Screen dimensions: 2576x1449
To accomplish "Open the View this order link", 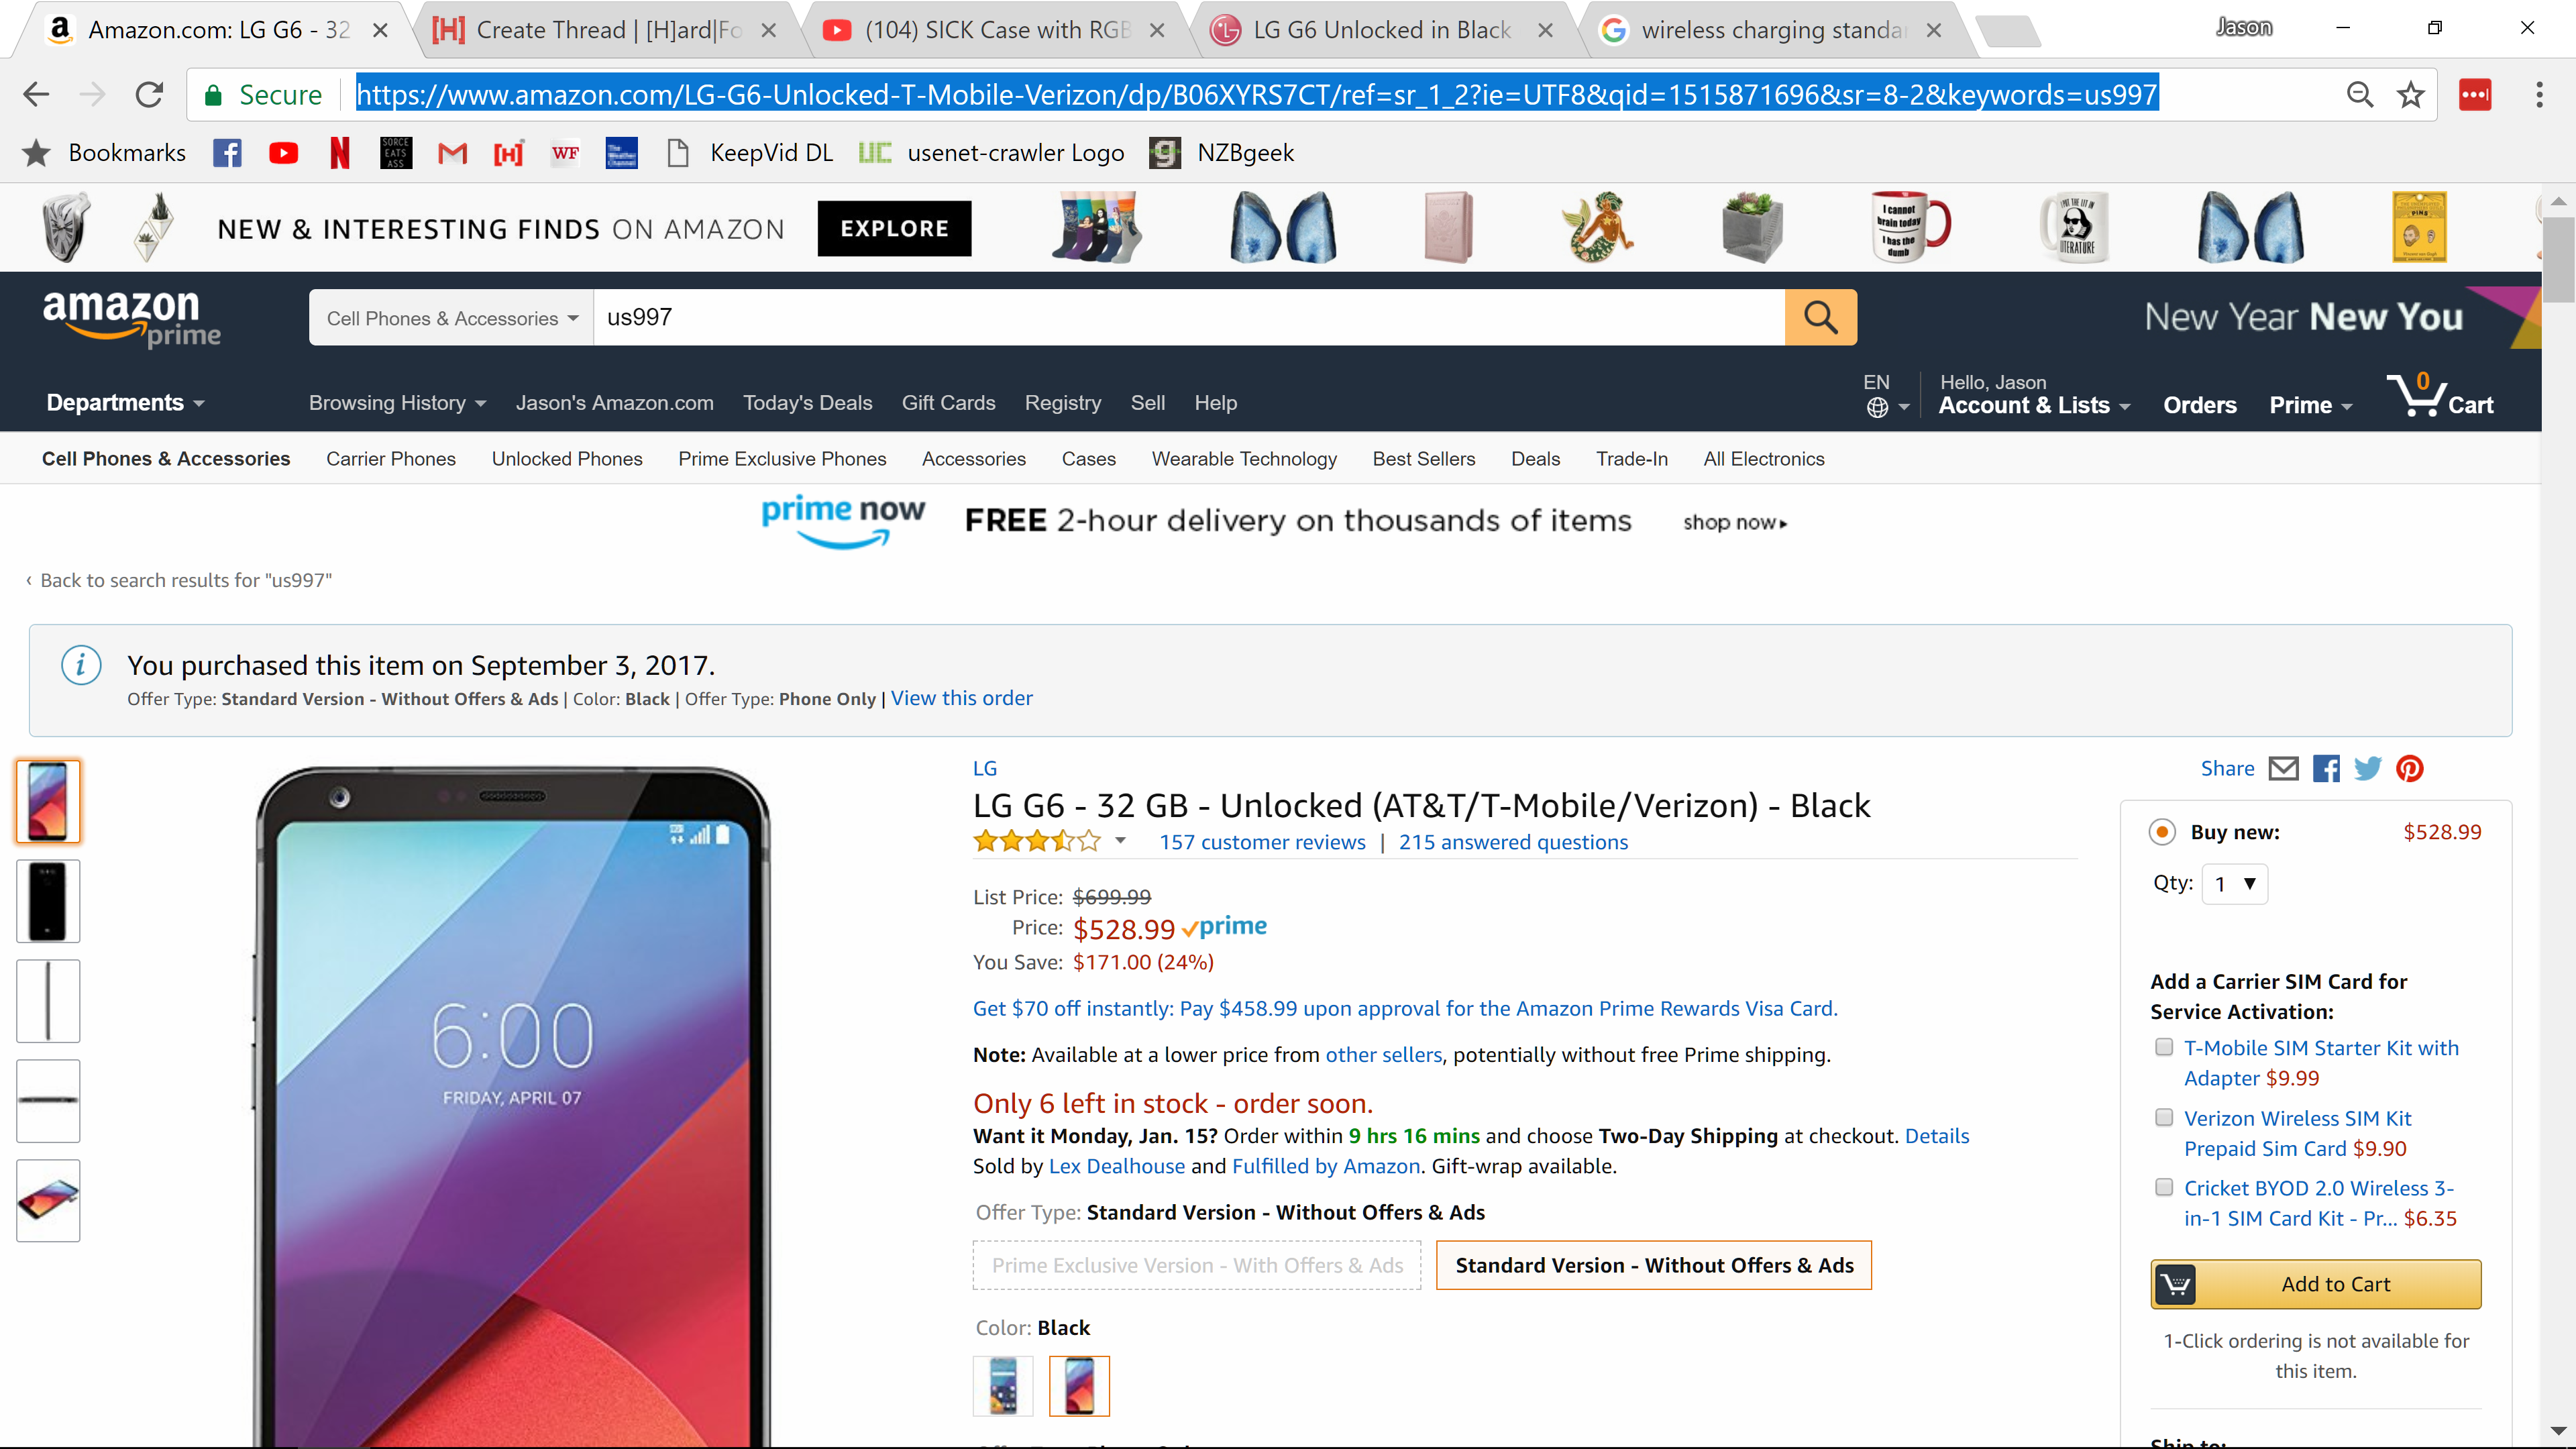I will pos(961,699).
